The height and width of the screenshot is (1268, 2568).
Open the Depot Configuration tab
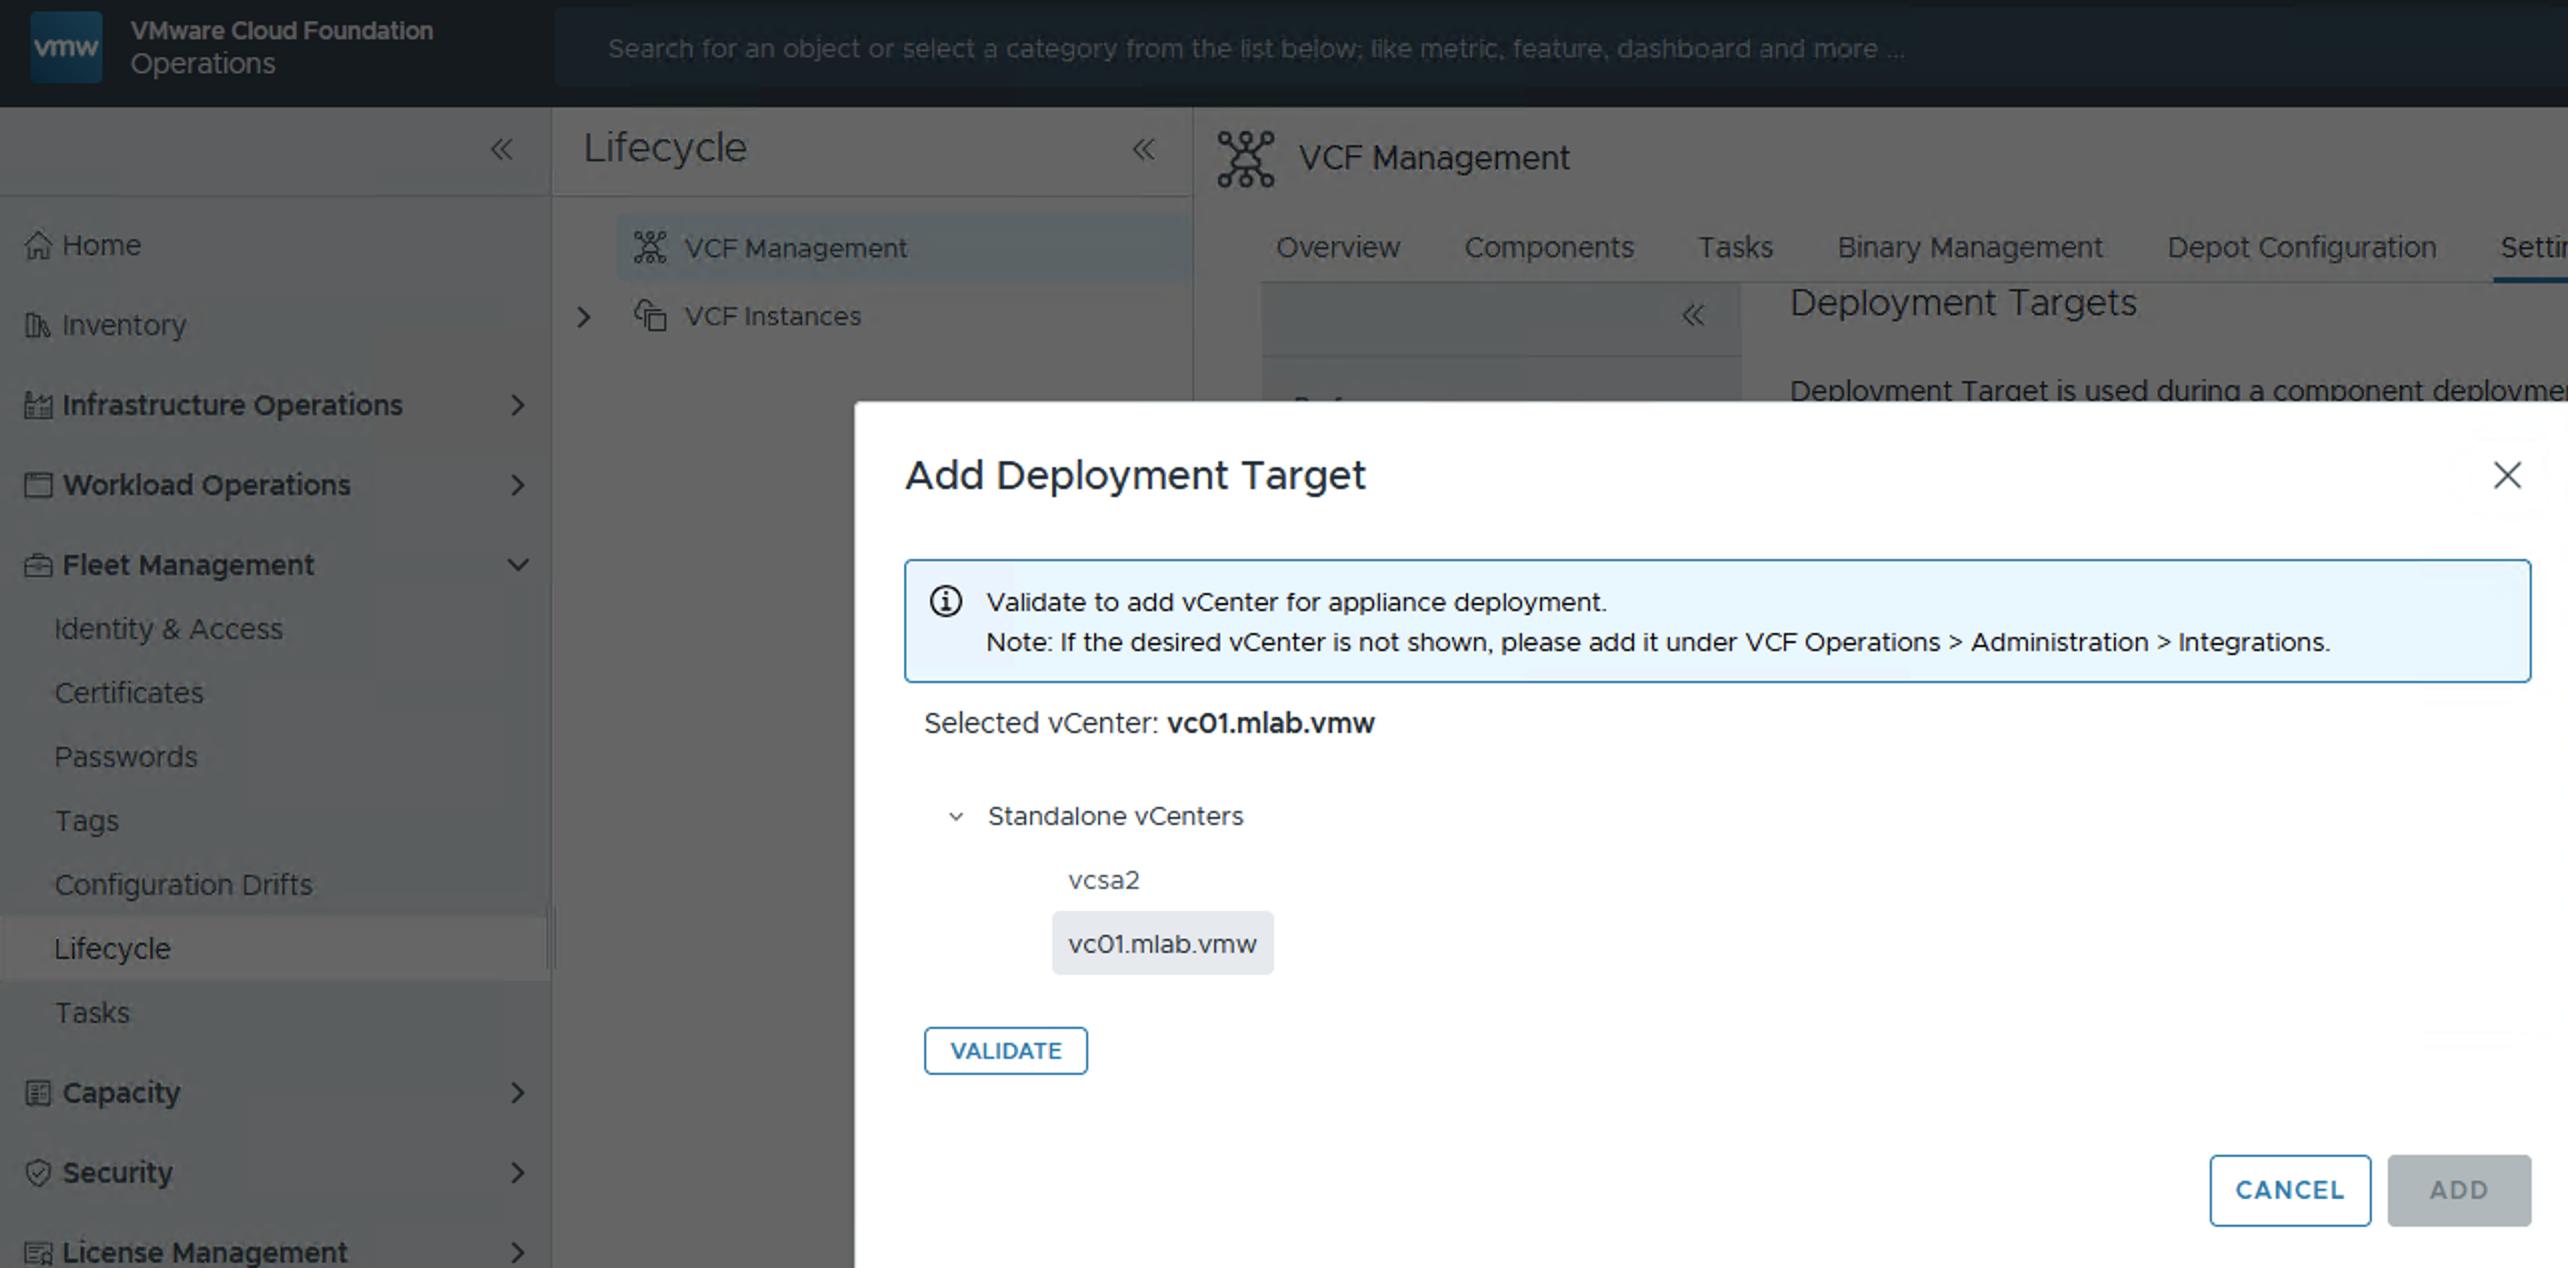click(x=2301, y=247)
